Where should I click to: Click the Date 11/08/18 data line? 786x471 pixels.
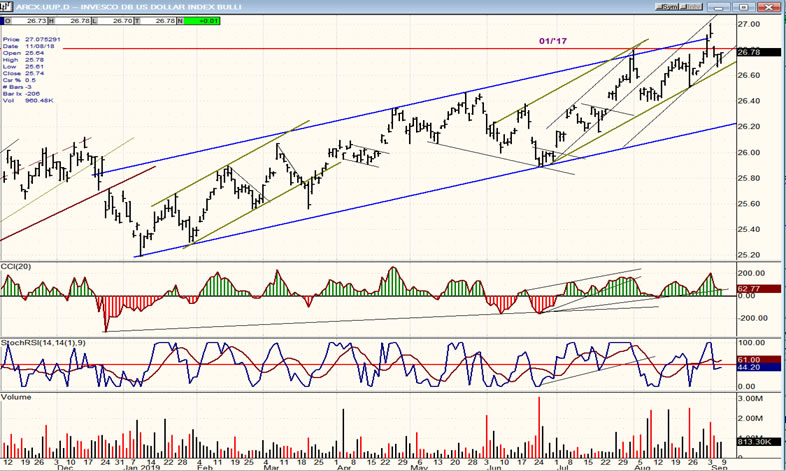pos(28,46)
